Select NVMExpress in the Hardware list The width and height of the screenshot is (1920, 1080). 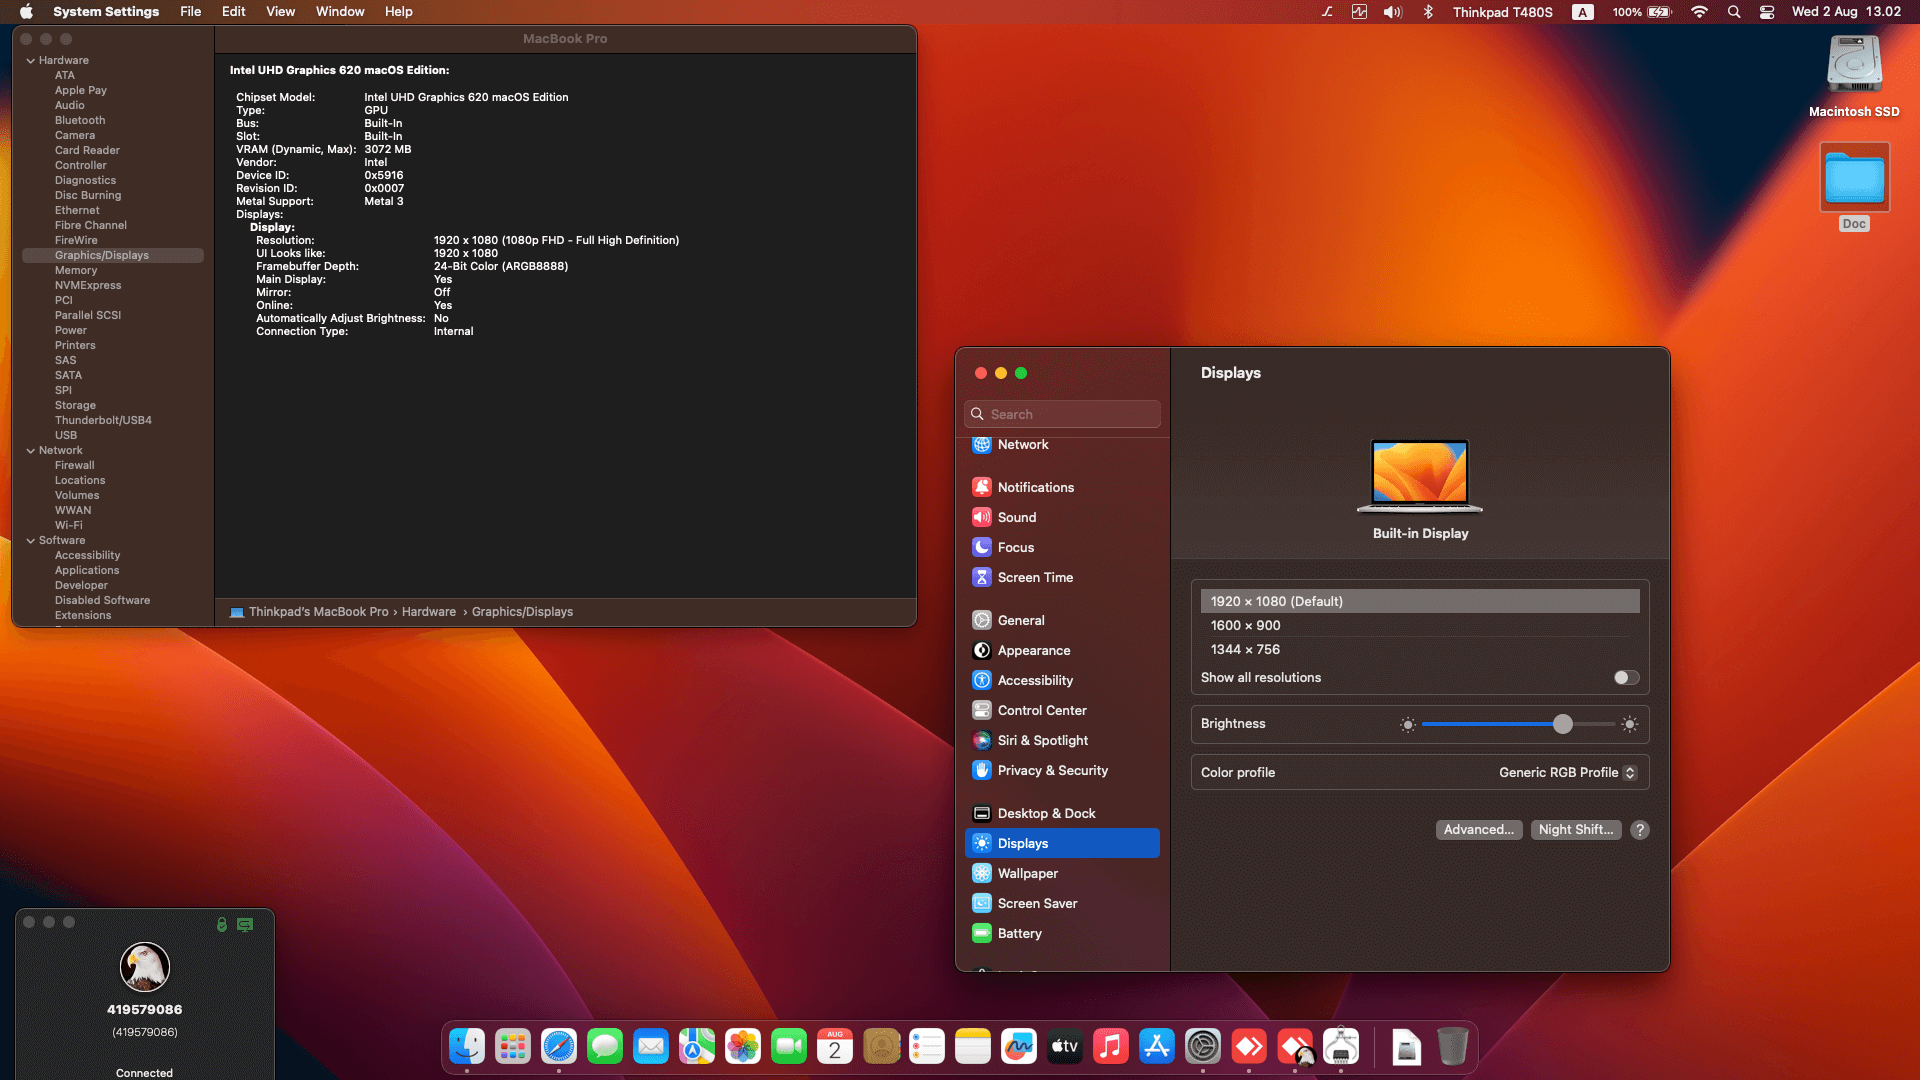click(x=88, y=286)
